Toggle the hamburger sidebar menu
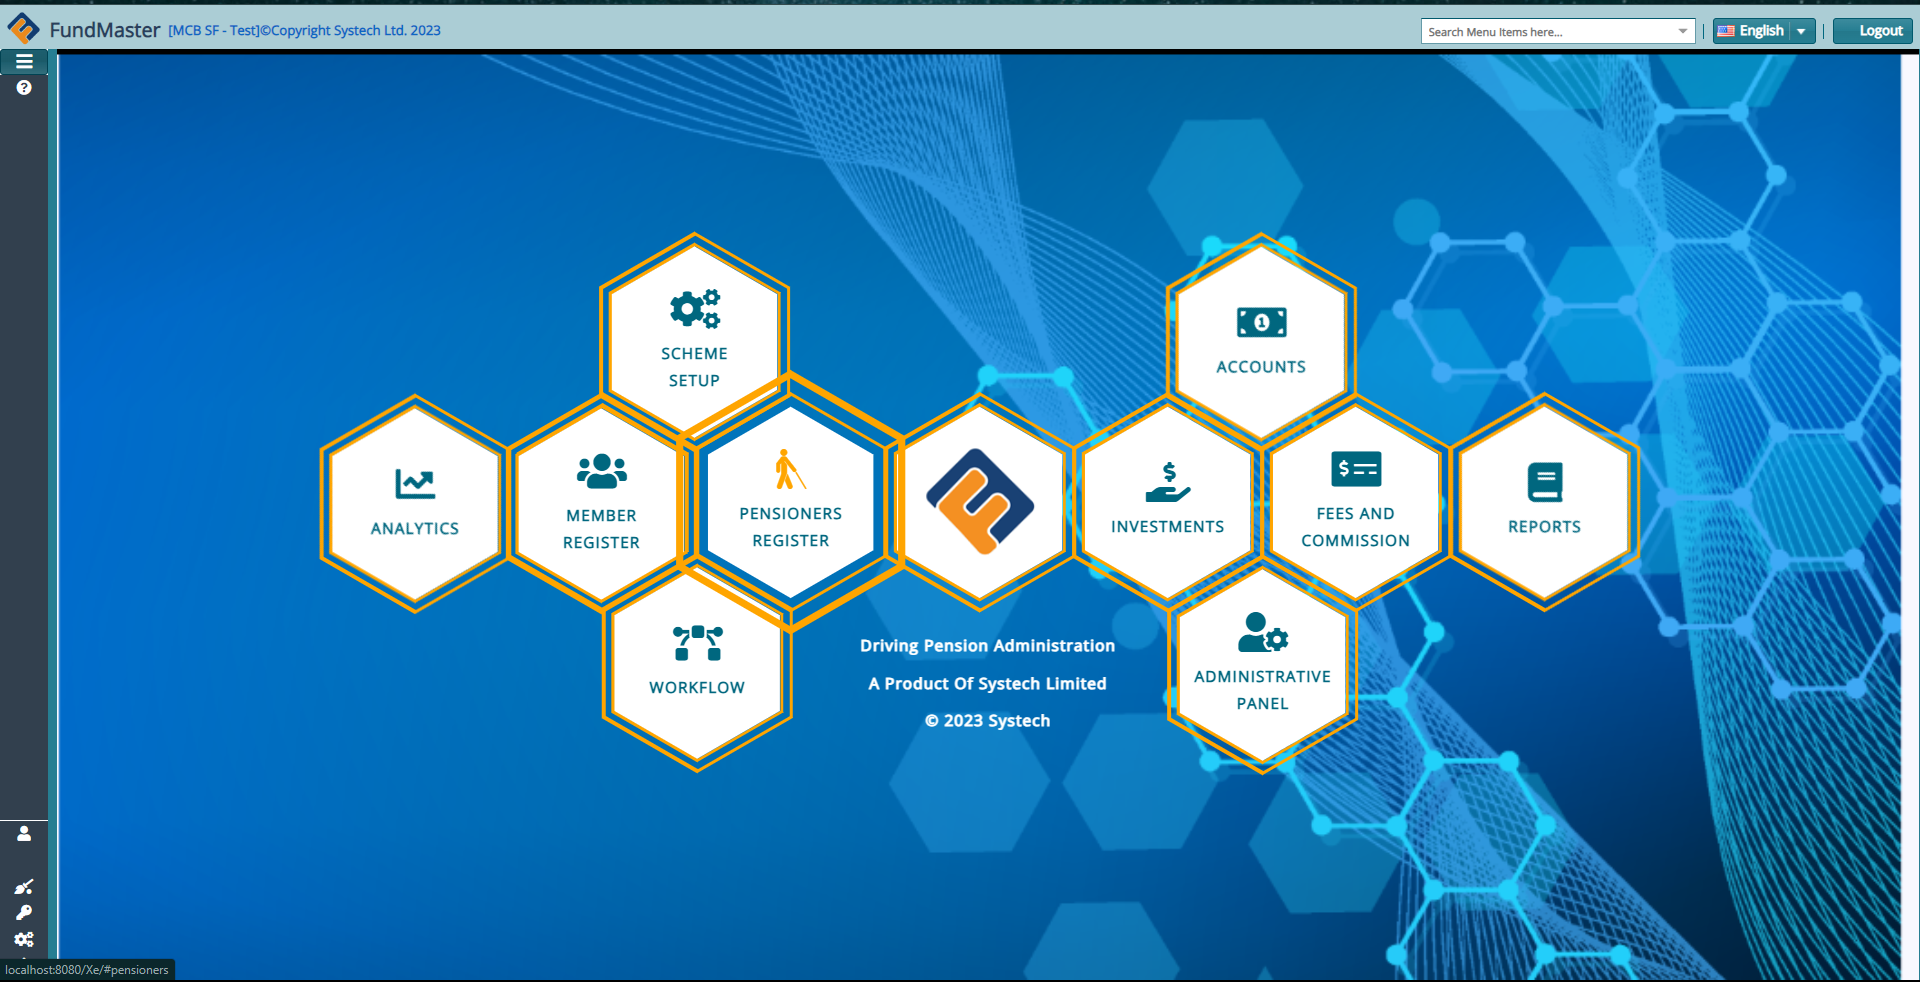The width and height of the screenshot is (1920, 982). 24,62
